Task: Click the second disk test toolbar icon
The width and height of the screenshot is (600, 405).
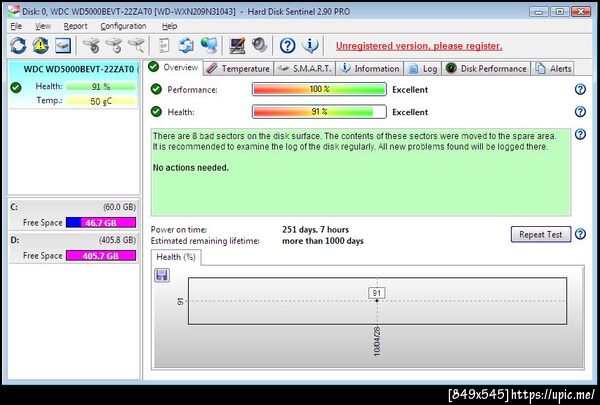Action: point(114,46)
